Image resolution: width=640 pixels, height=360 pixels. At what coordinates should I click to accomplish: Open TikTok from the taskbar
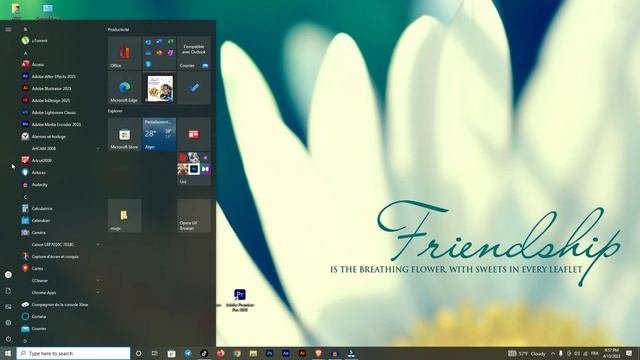click(204, 353)
